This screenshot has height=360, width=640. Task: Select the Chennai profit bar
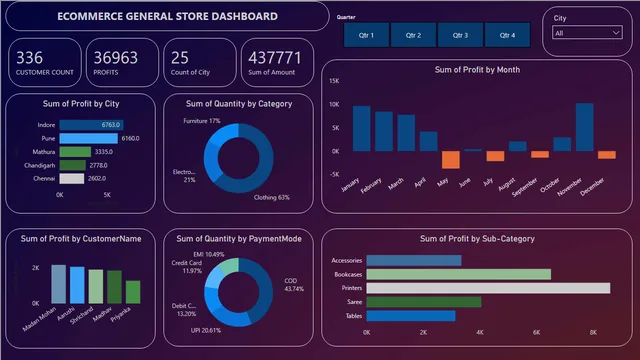pyautogui.click(x=72, y=178)
